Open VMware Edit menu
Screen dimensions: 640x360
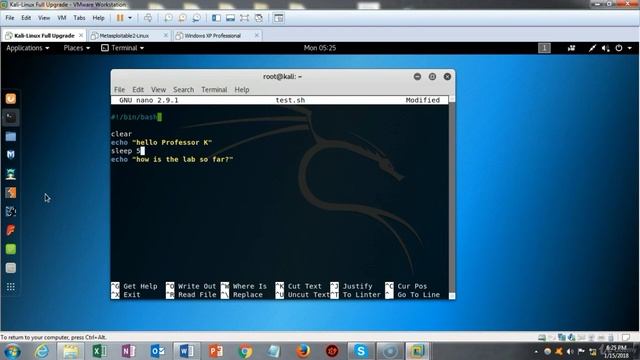(26, 18)
